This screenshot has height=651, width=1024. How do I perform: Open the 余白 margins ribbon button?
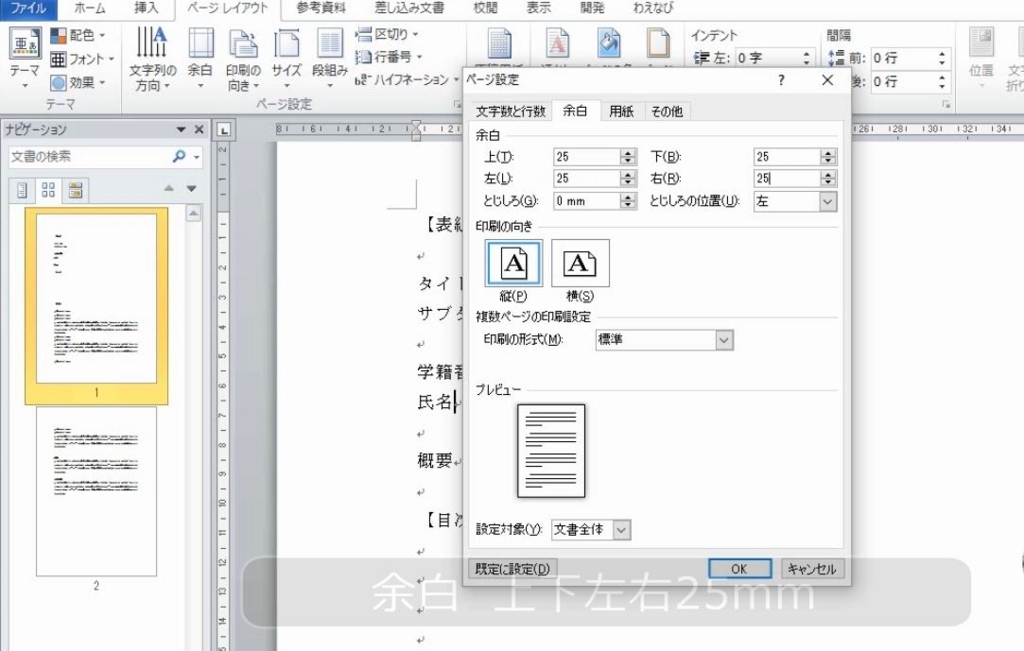pos(200,58)
